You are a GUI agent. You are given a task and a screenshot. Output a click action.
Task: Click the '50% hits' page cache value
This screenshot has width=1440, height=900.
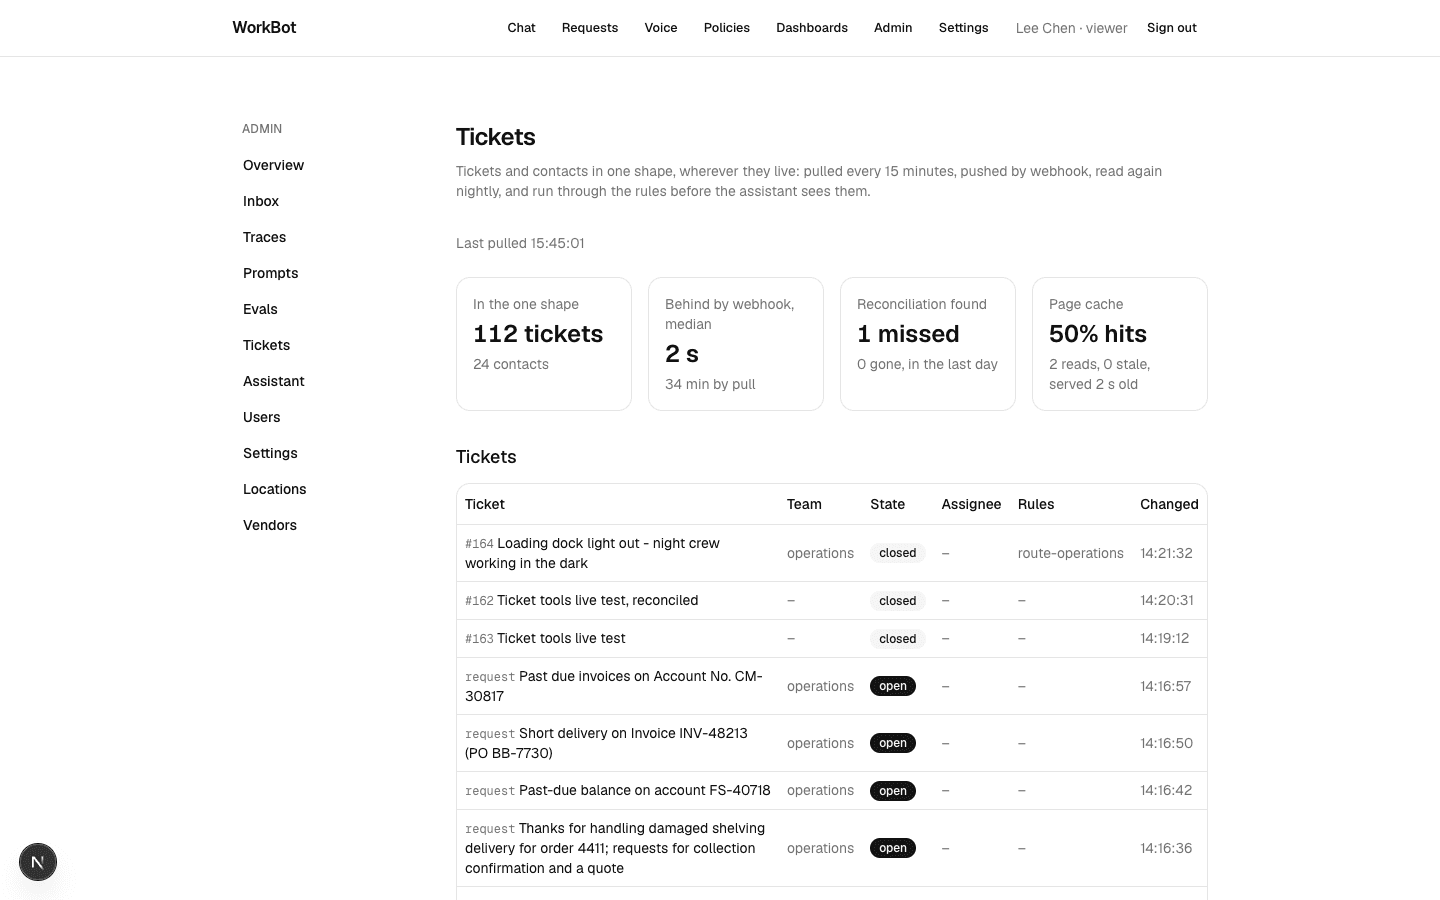[x=1098, y=334]
